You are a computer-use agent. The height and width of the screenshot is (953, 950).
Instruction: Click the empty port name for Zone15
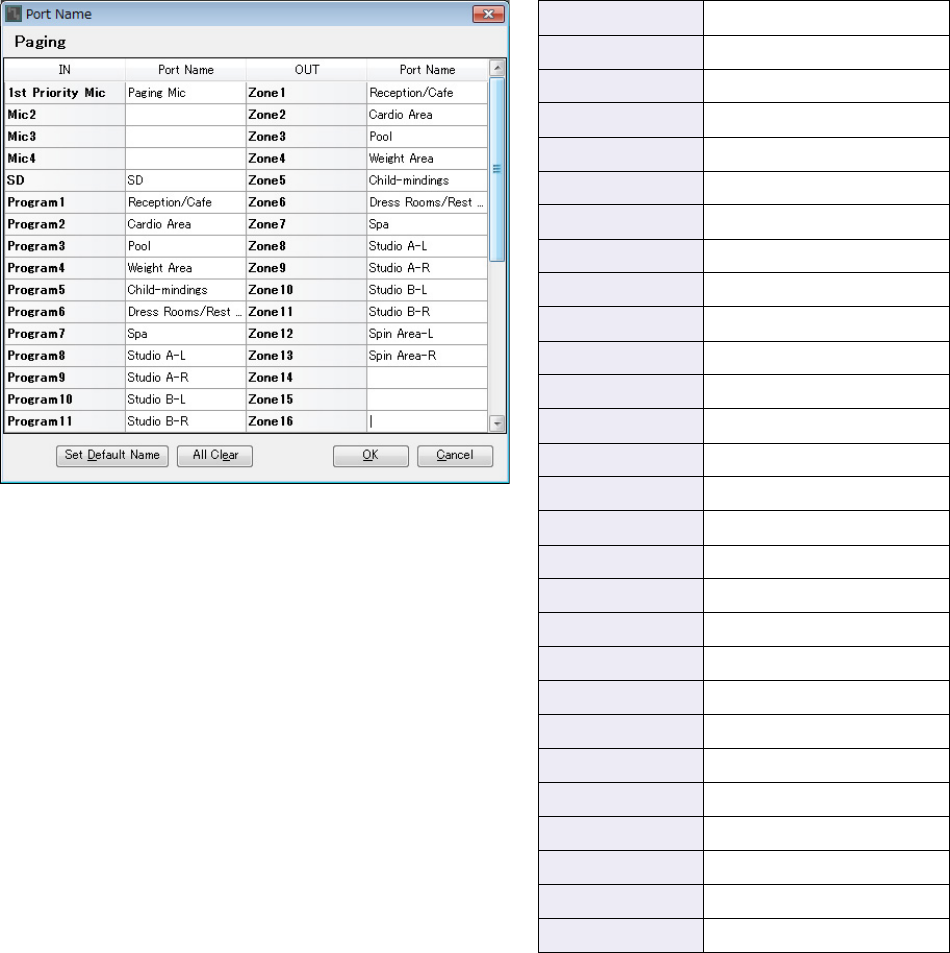(427, 399)
